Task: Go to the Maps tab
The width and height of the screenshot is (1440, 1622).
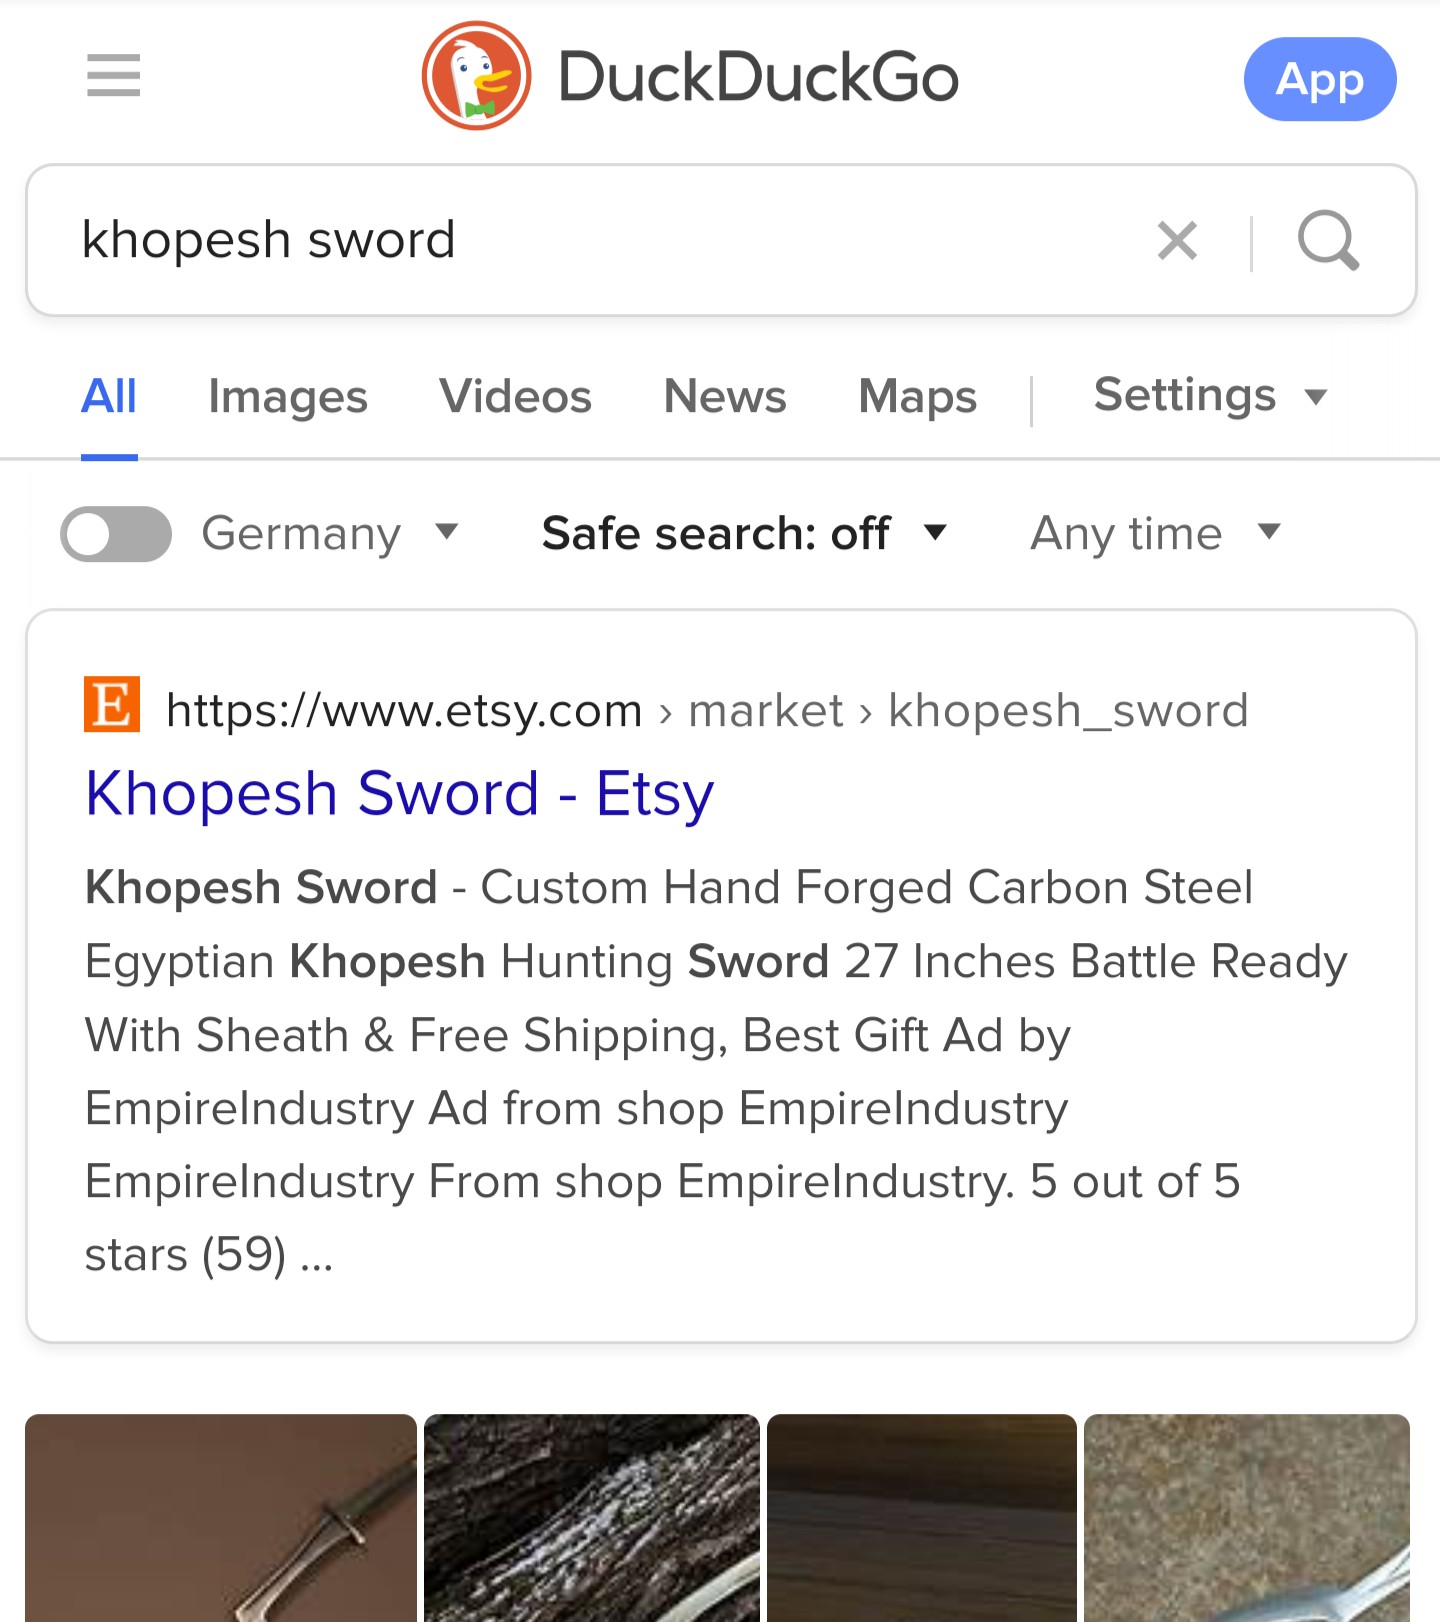Action: 917,397
